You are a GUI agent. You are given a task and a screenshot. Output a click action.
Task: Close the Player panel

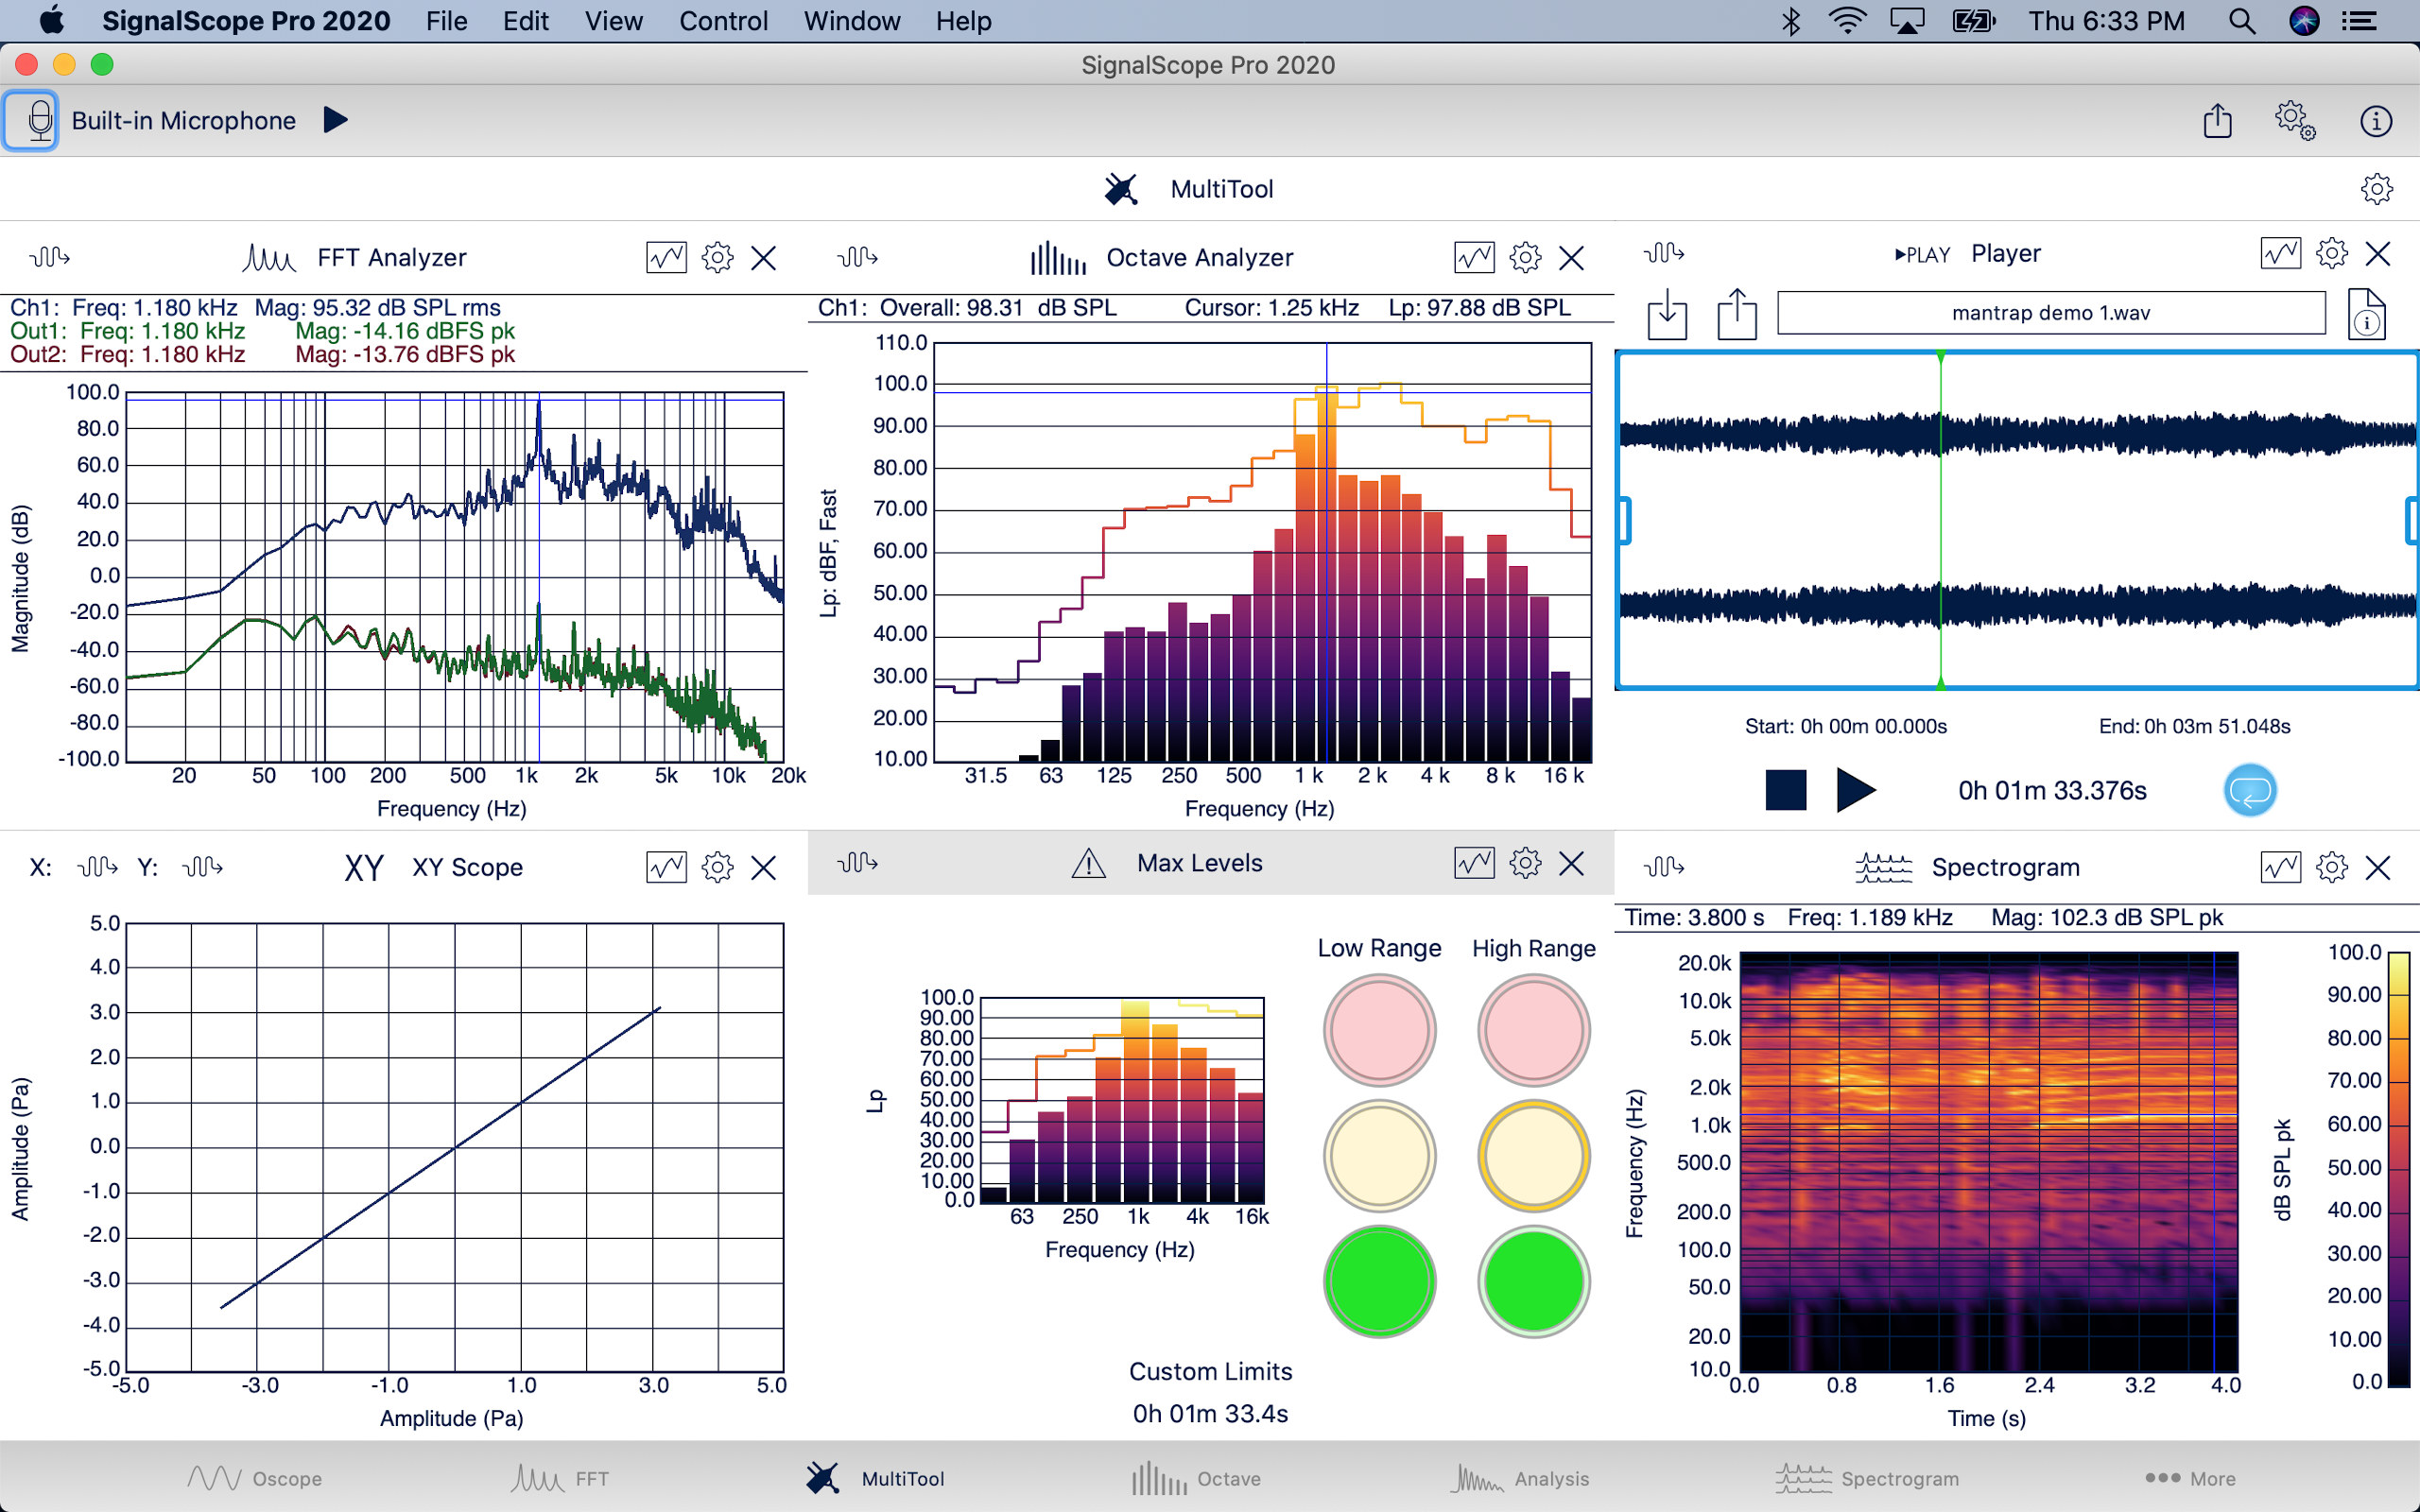2378,253
